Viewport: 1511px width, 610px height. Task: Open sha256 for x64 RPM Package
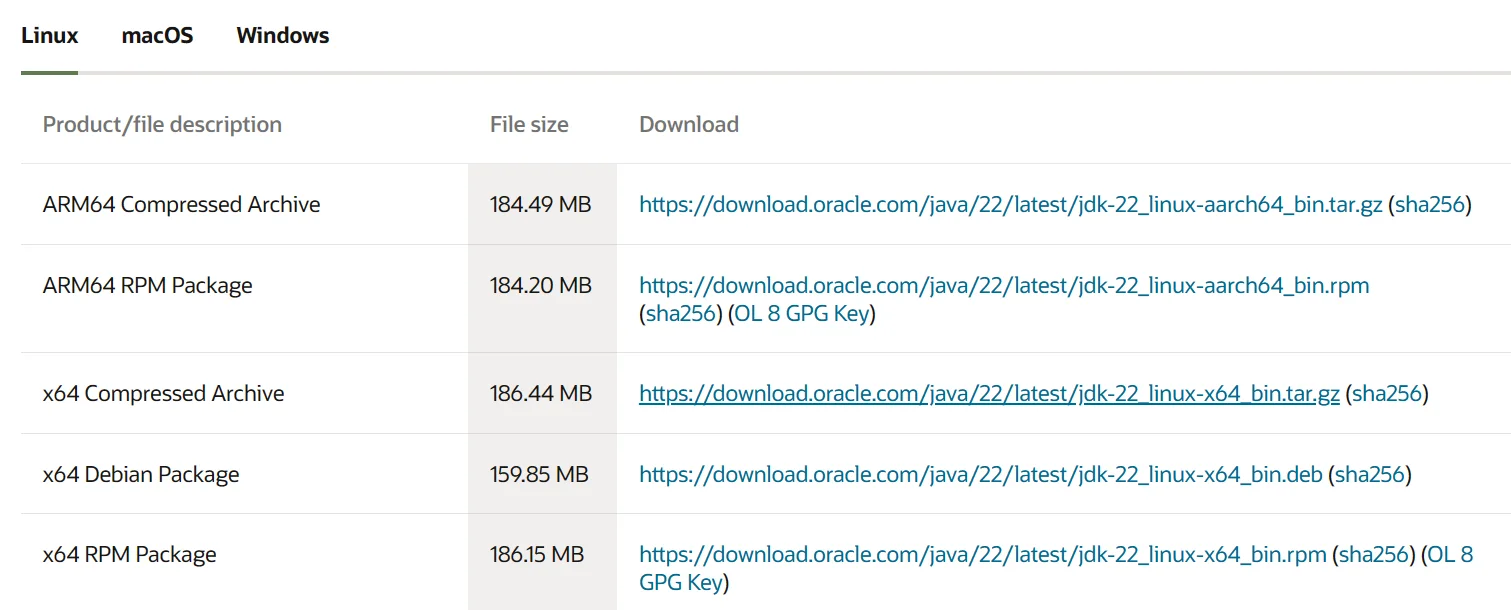[x=1374, y=555]
